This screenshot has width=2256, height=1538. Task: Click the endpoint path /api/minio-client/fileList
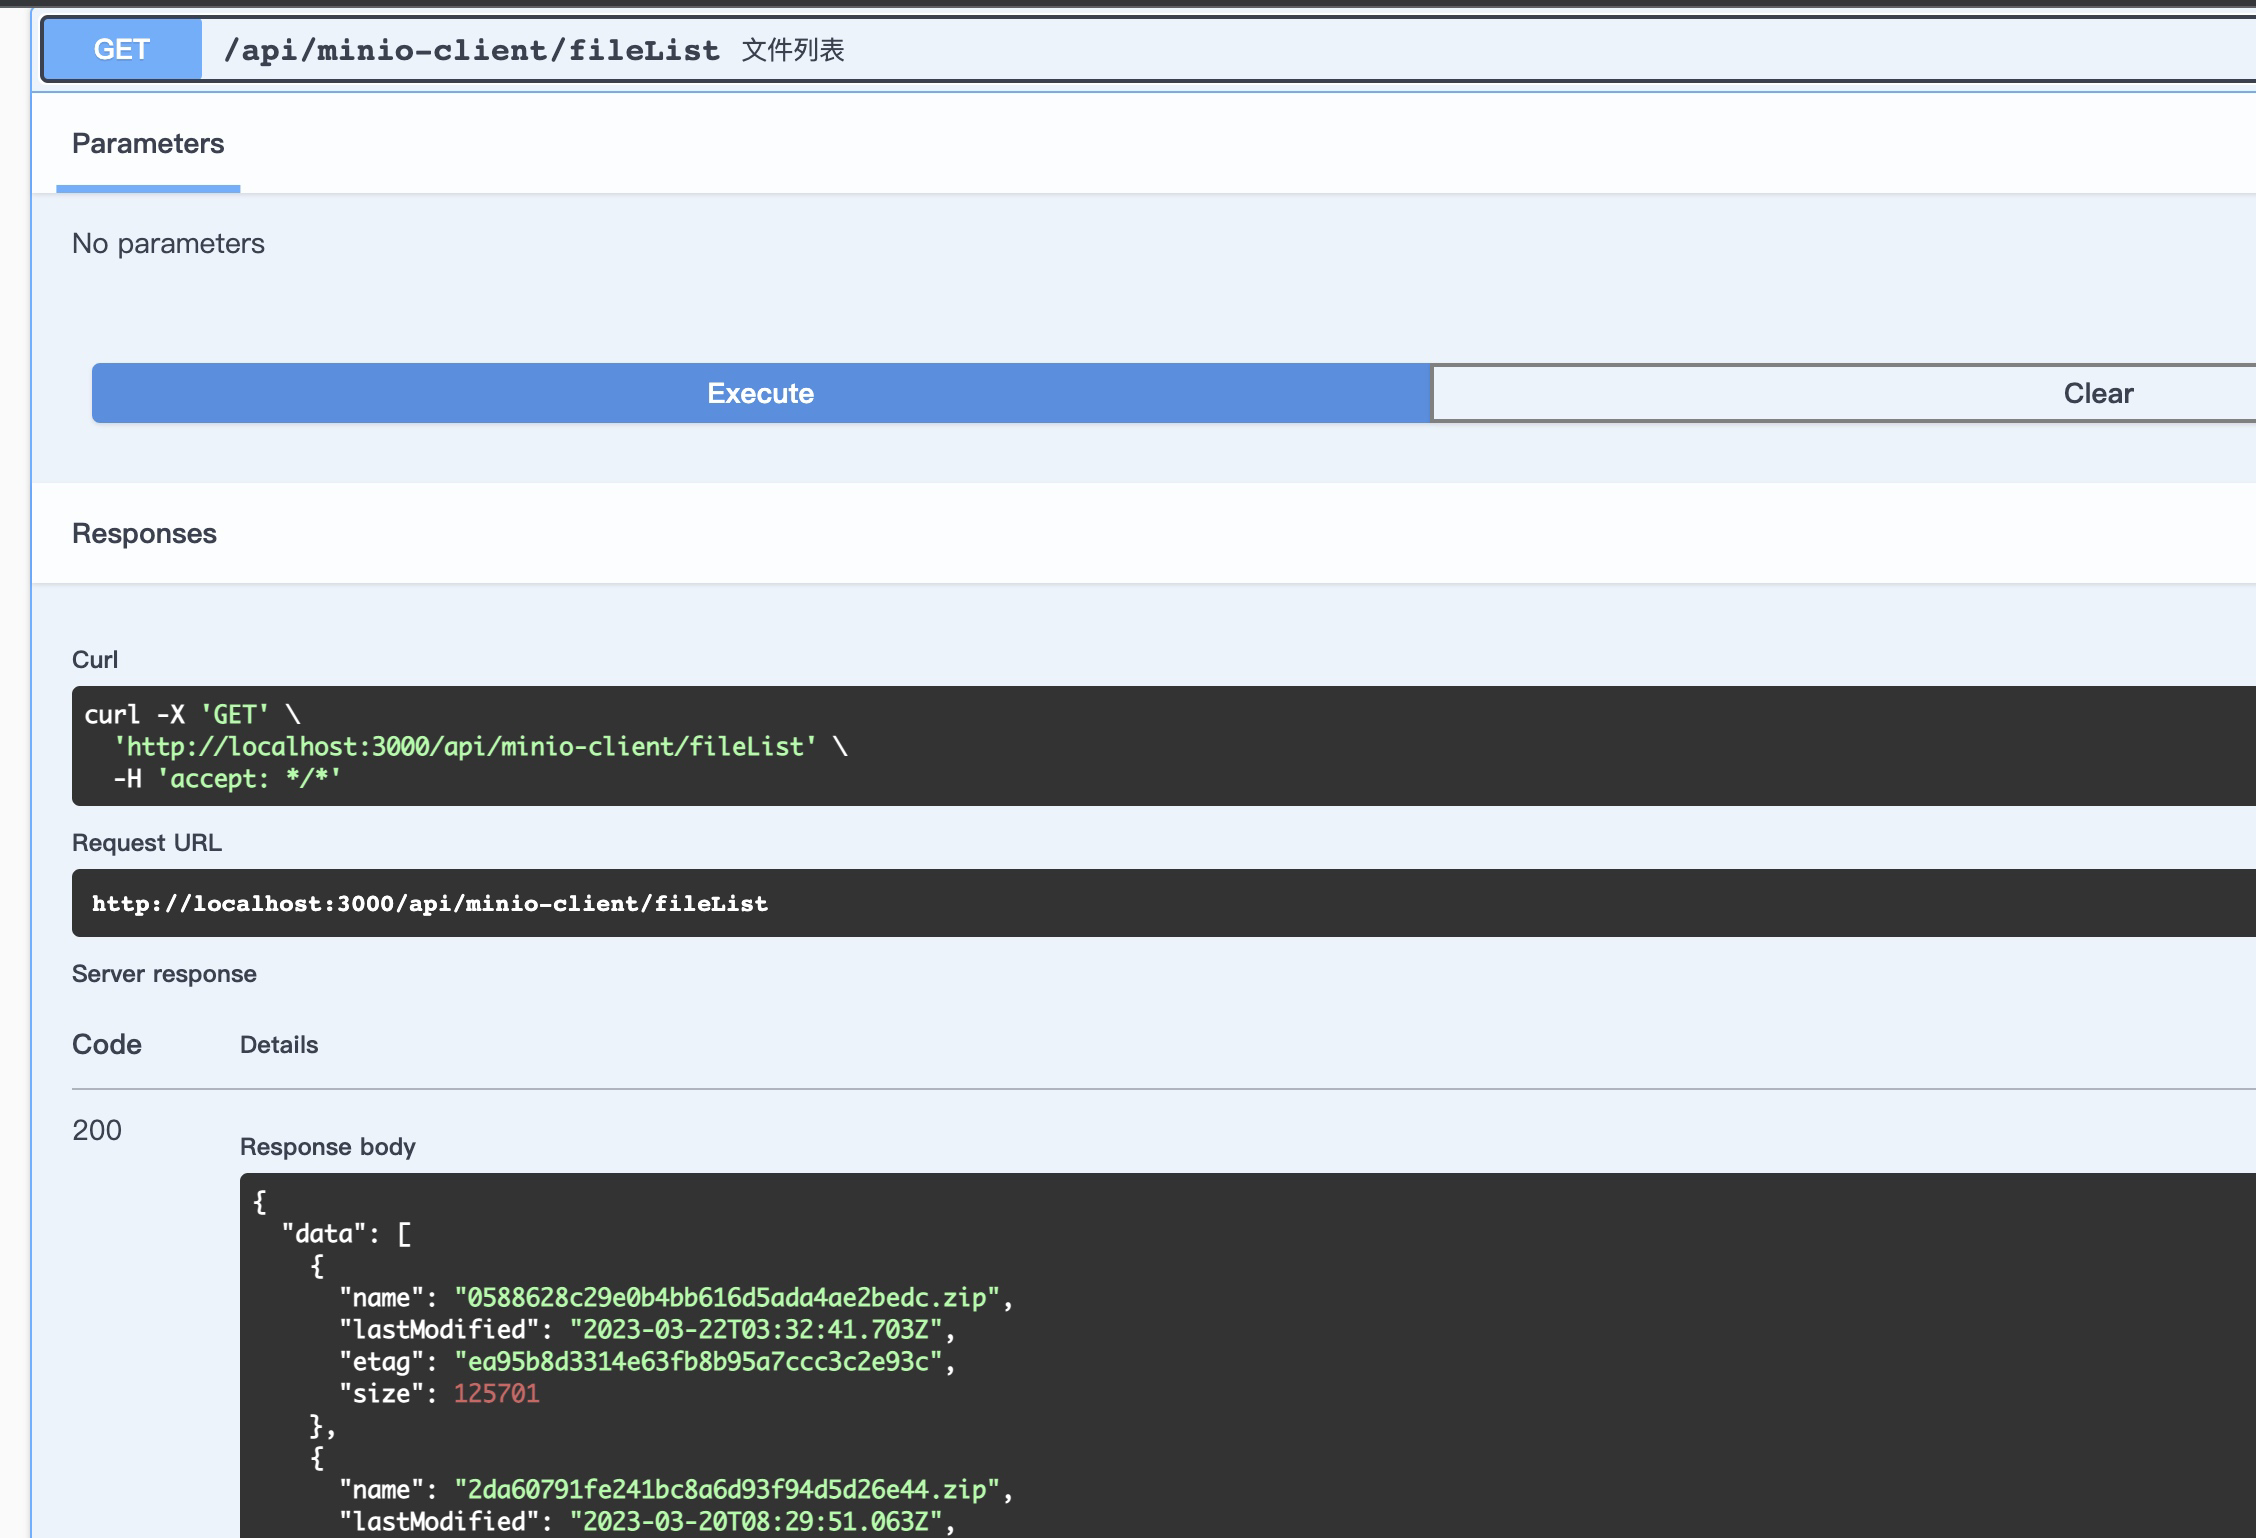(x=471, y=50)
